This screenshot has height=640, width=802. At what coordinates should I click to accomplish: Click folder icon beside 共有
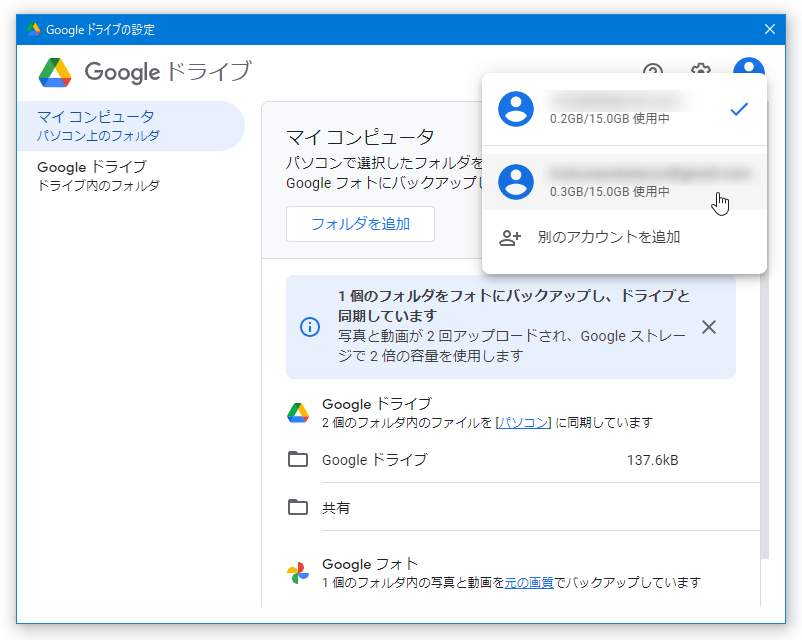[x=298, y=507]
